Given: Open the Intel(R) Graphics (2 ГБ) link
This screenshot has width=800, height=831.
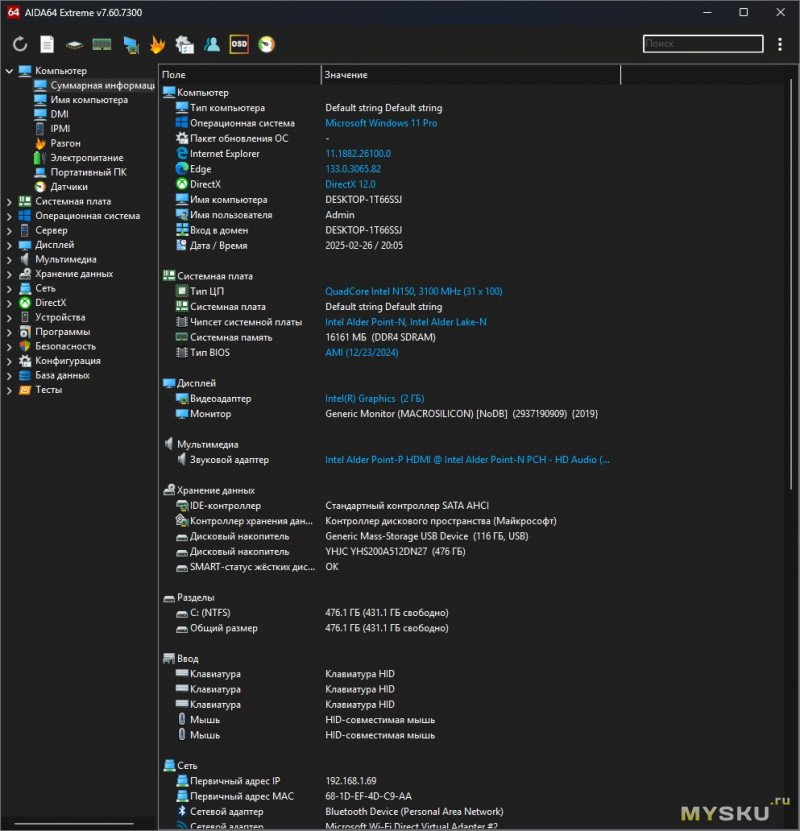Looking at the screenshot, I should click(x=375, y=399).
